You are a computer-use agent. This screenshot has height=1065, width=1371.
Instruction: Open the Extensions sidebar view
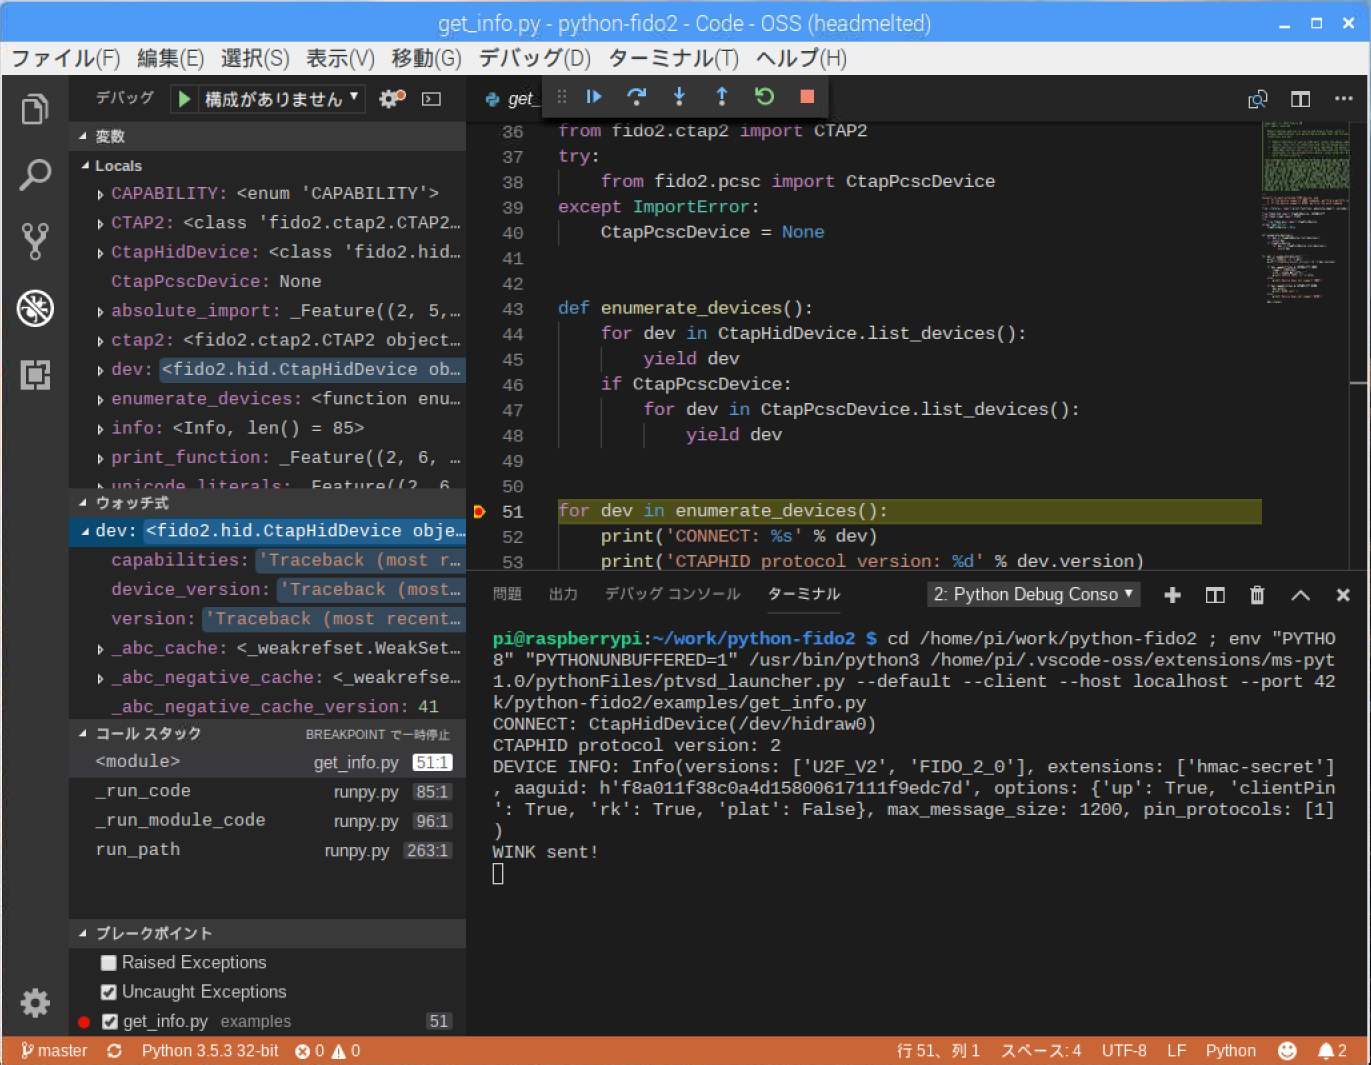(35, 375)
